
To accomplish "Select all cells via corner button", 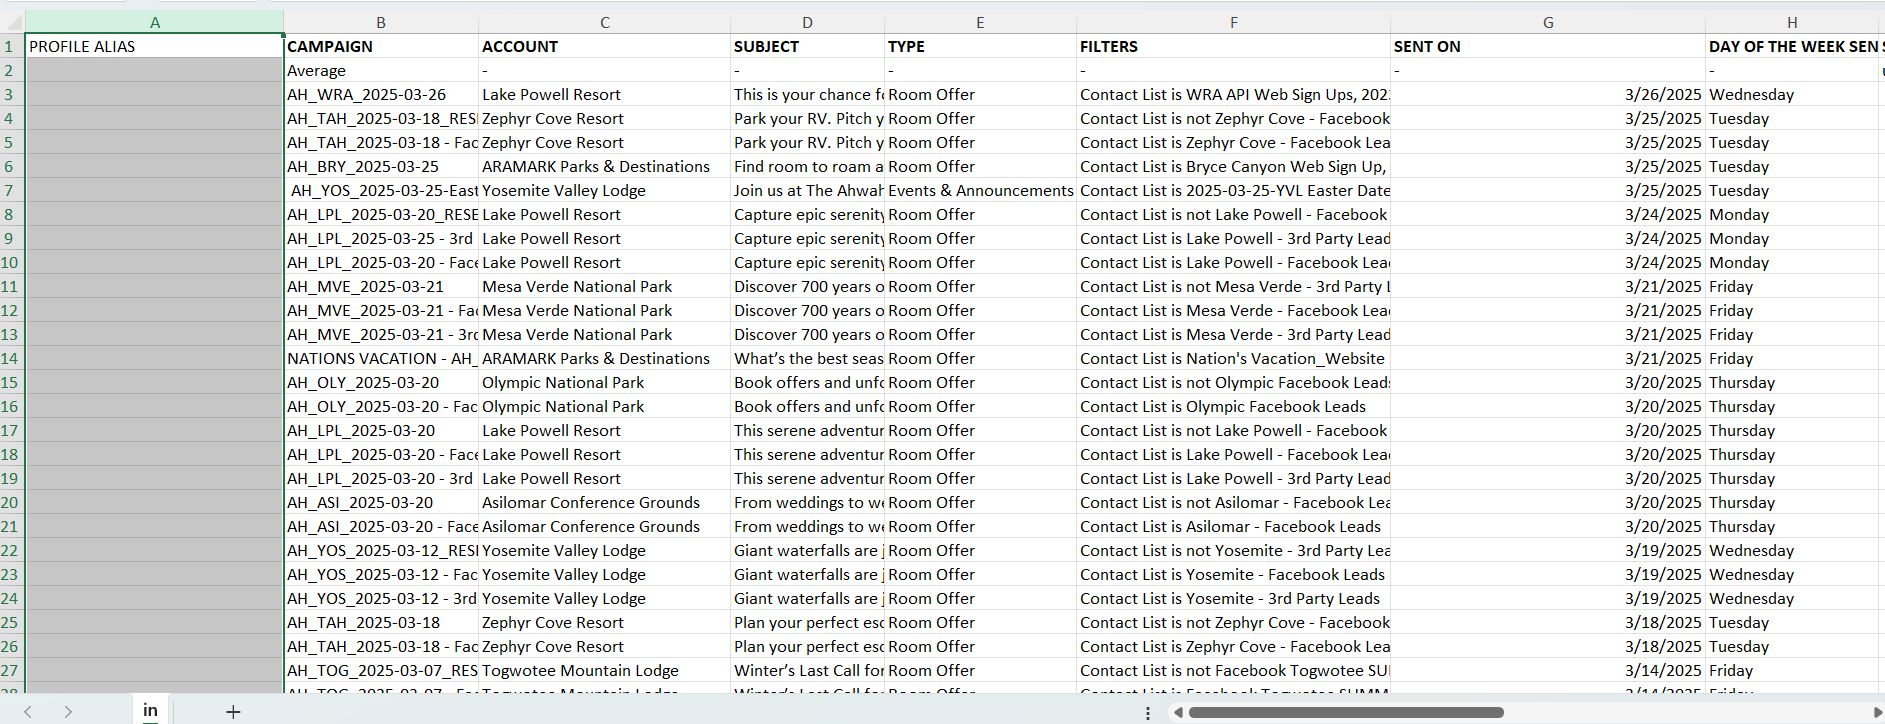I will tap(12, 22).
